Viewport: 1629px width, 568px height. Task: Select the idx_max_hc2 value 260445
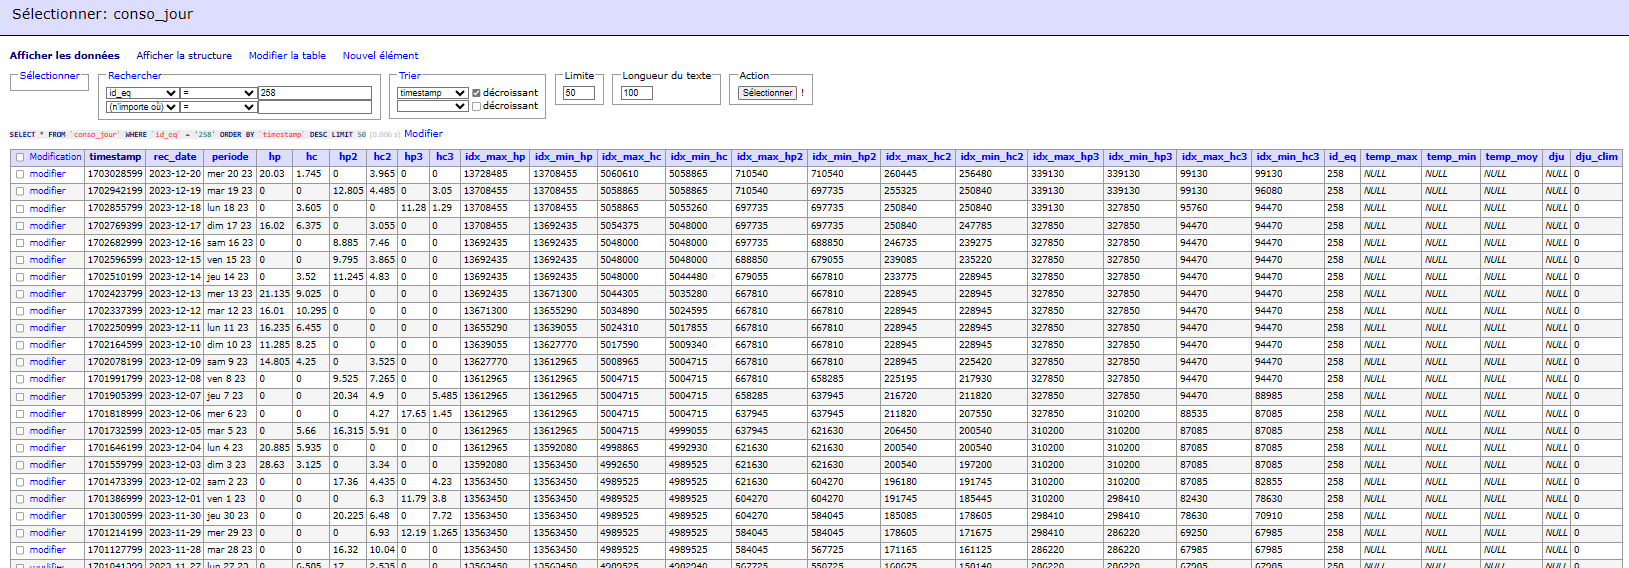click(900, 174)
